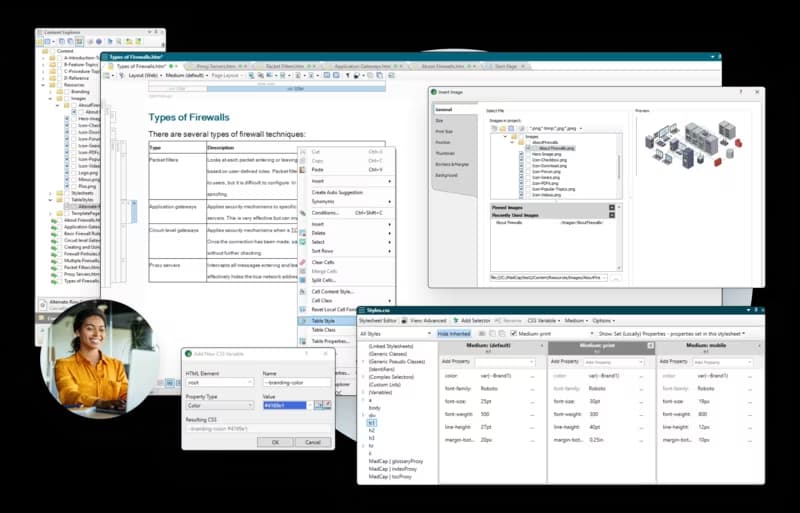Open the All Styles filter dropdown

[x=395, y=333]
